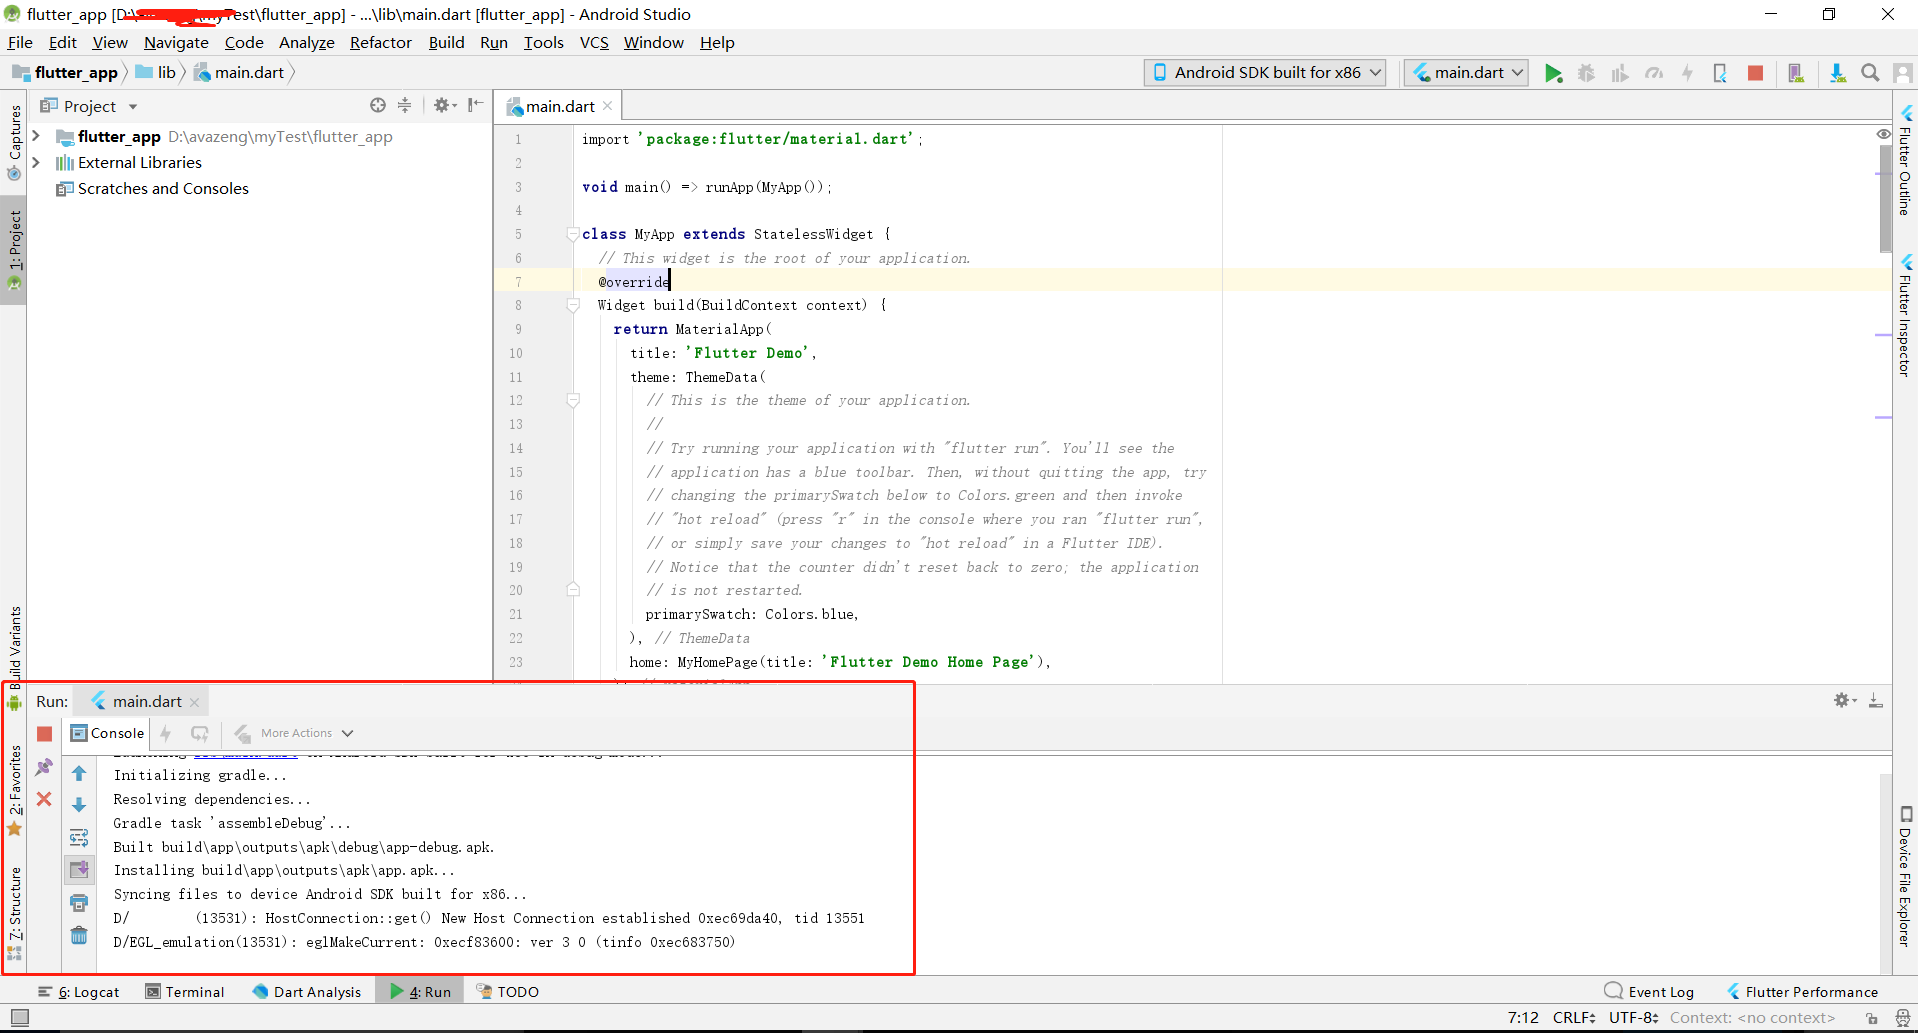Toggle the Flutter Inspector side panel
The image size is (1918, 1033).
click(x=1905, y=316)
